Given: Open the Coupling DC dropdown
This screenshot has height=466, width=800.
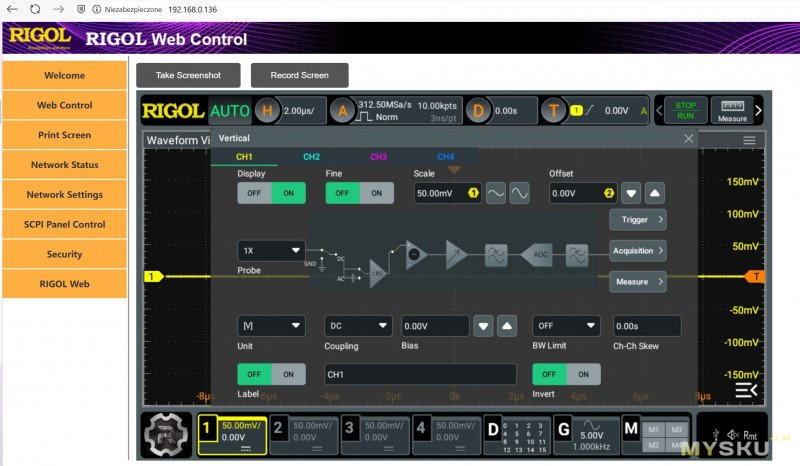Looking at the screenshot, I should [359, 326].
